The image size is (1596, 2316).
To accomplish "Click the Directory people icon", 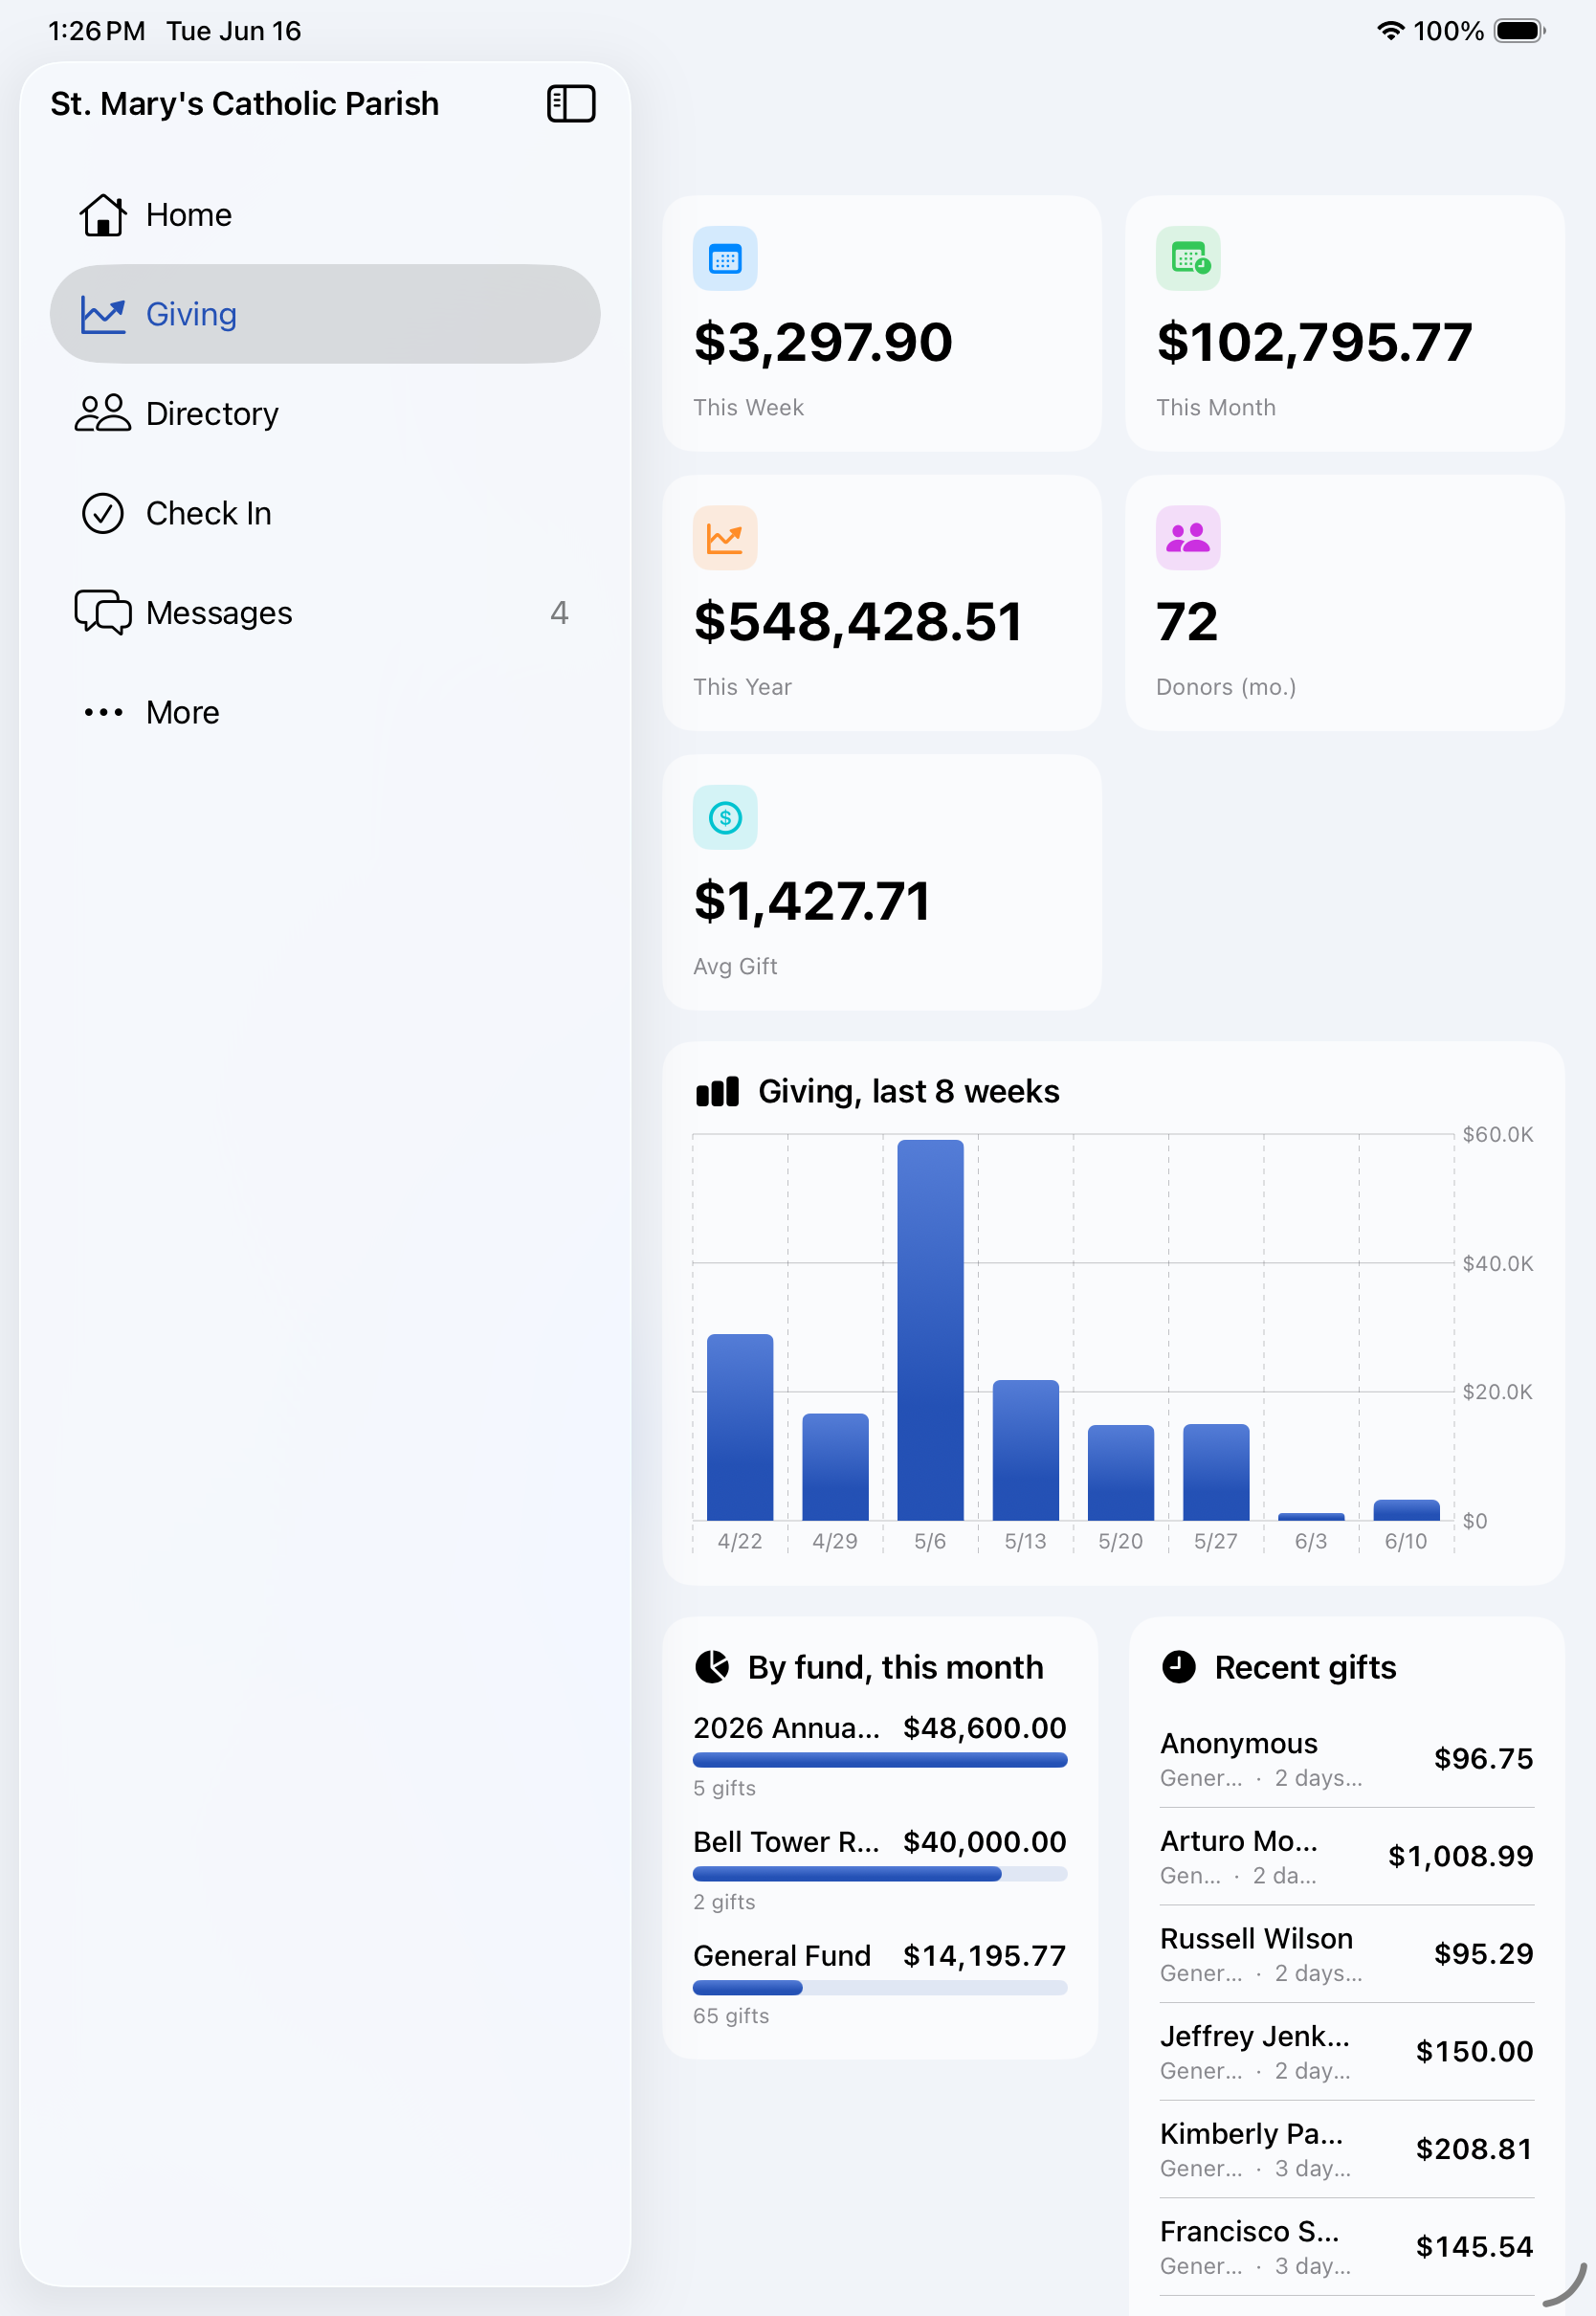I will (103, 413).
